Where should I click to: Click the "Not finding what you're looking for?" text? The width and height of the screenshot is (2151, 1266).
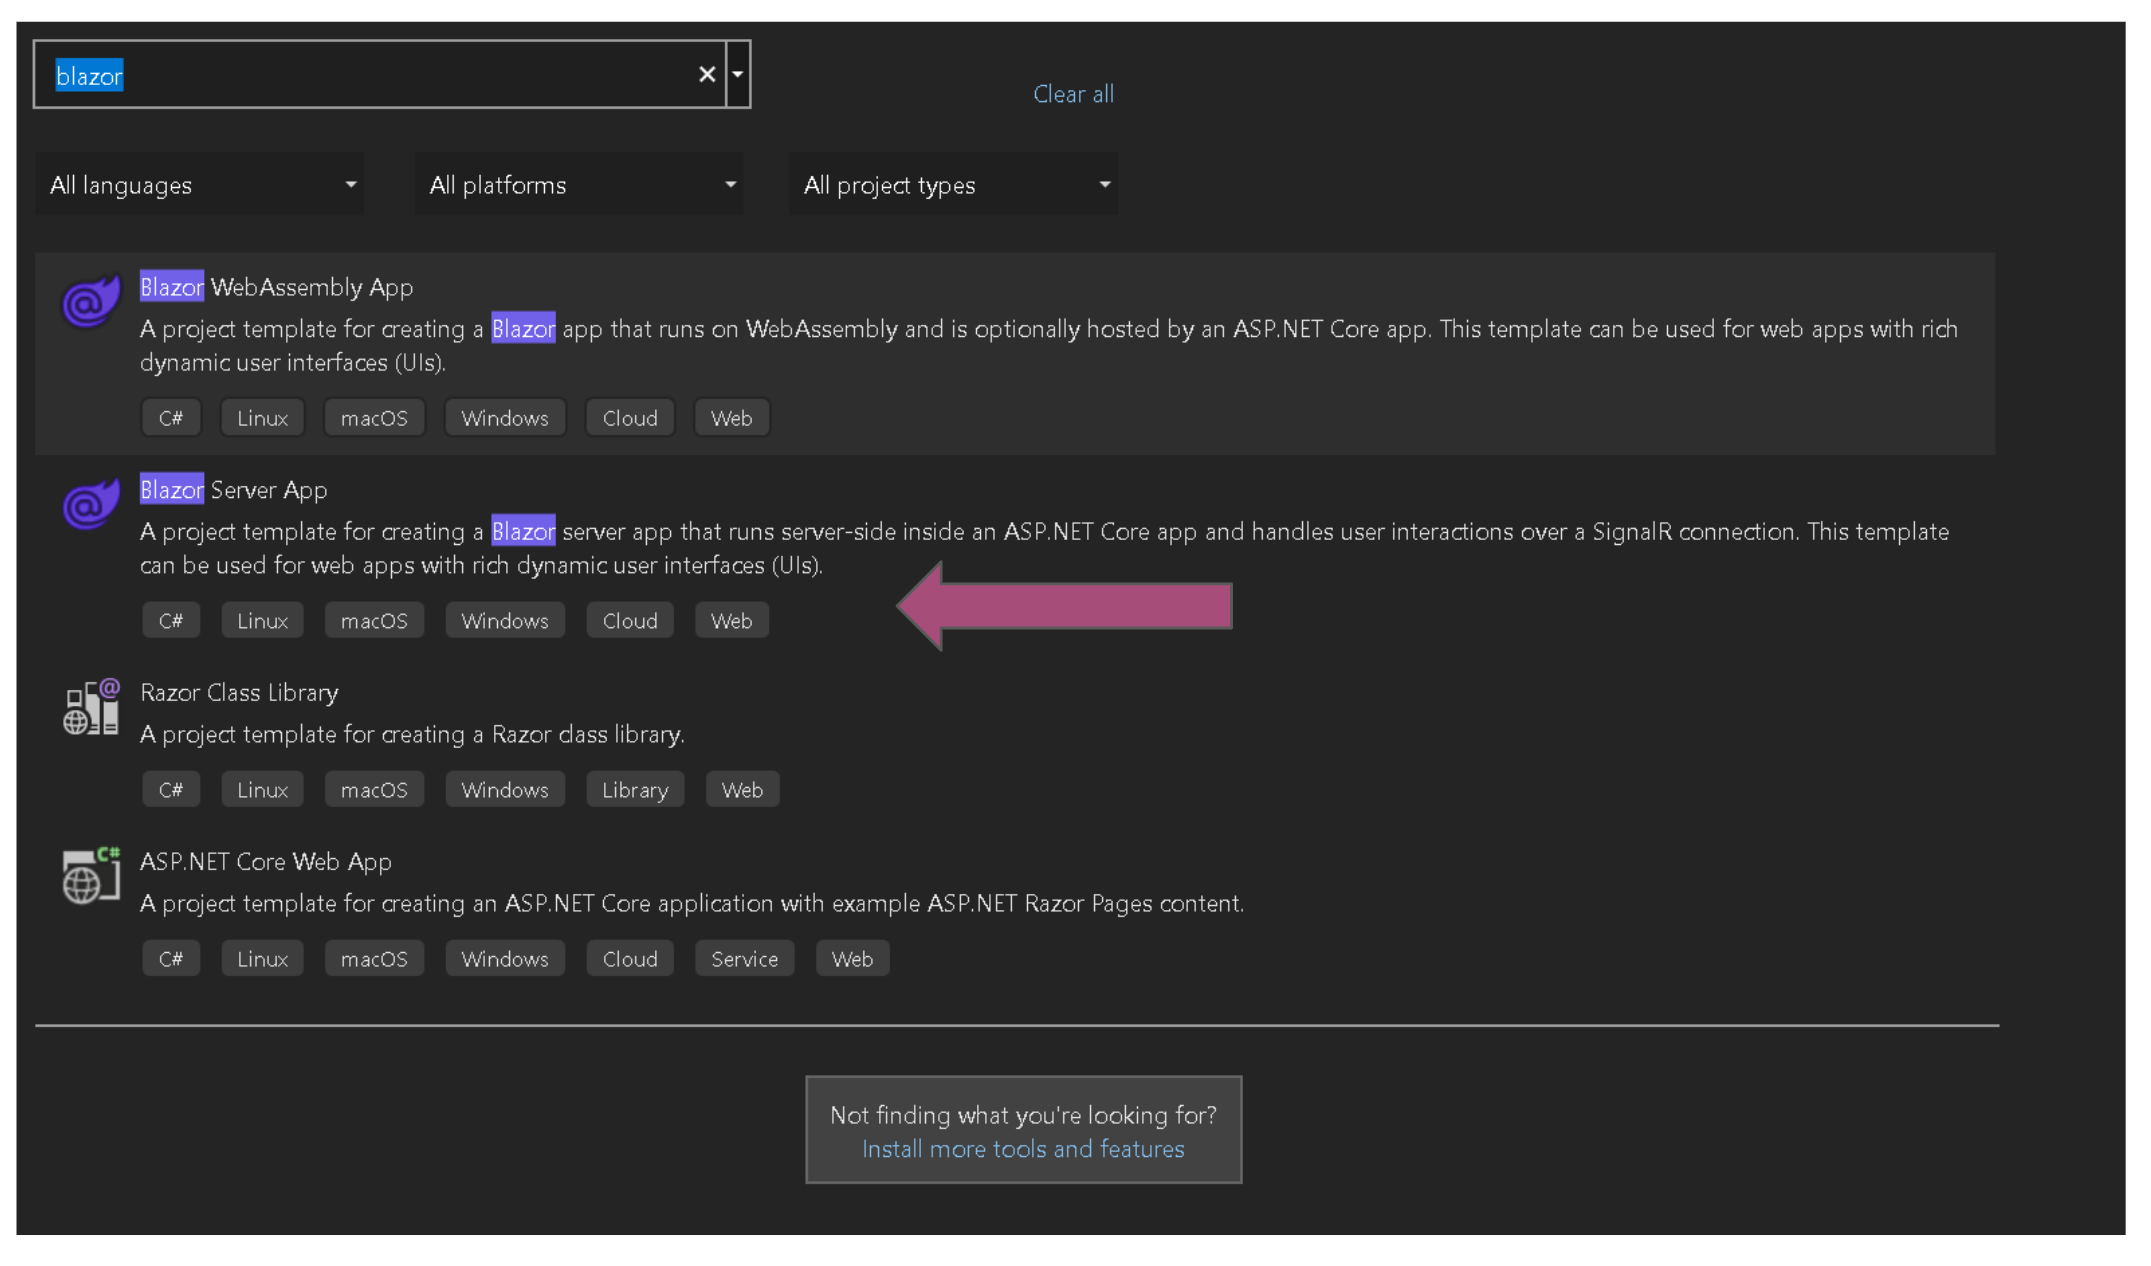[1023, 1115]
